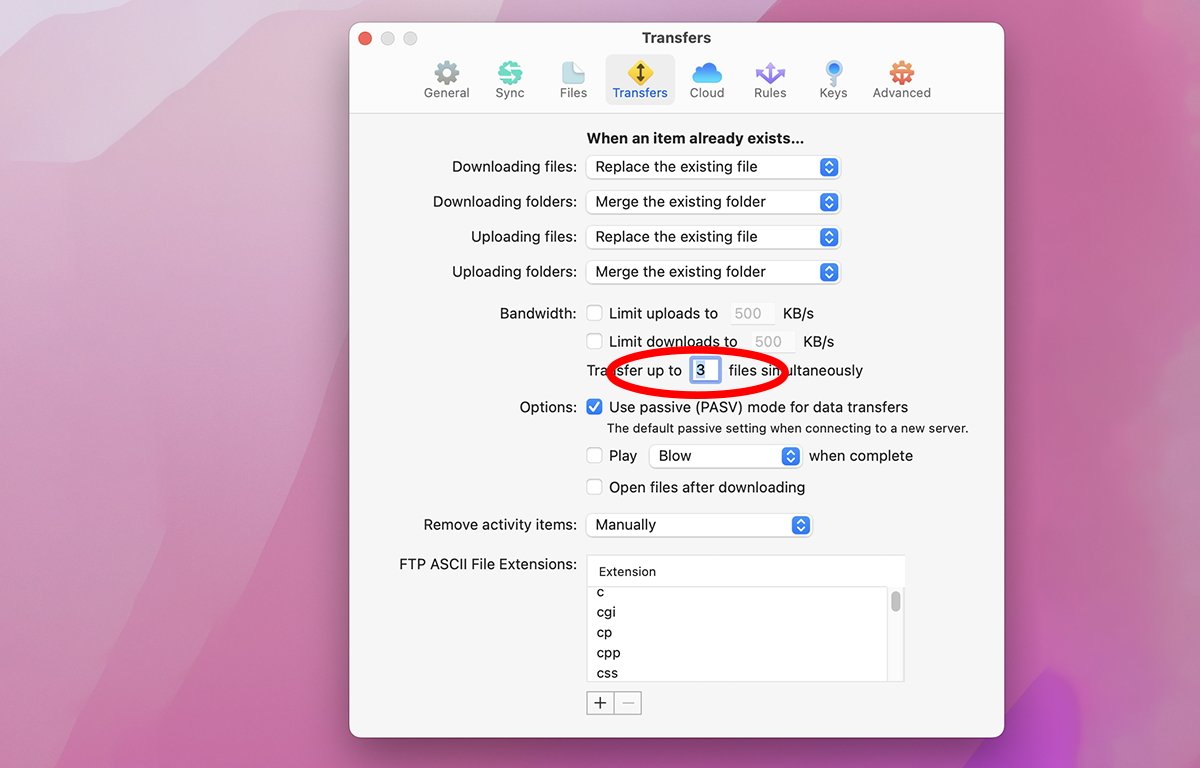Enable the Limit downloads to checkbox
Viewport: 1200px width, 768px height.
coord(595,341)
